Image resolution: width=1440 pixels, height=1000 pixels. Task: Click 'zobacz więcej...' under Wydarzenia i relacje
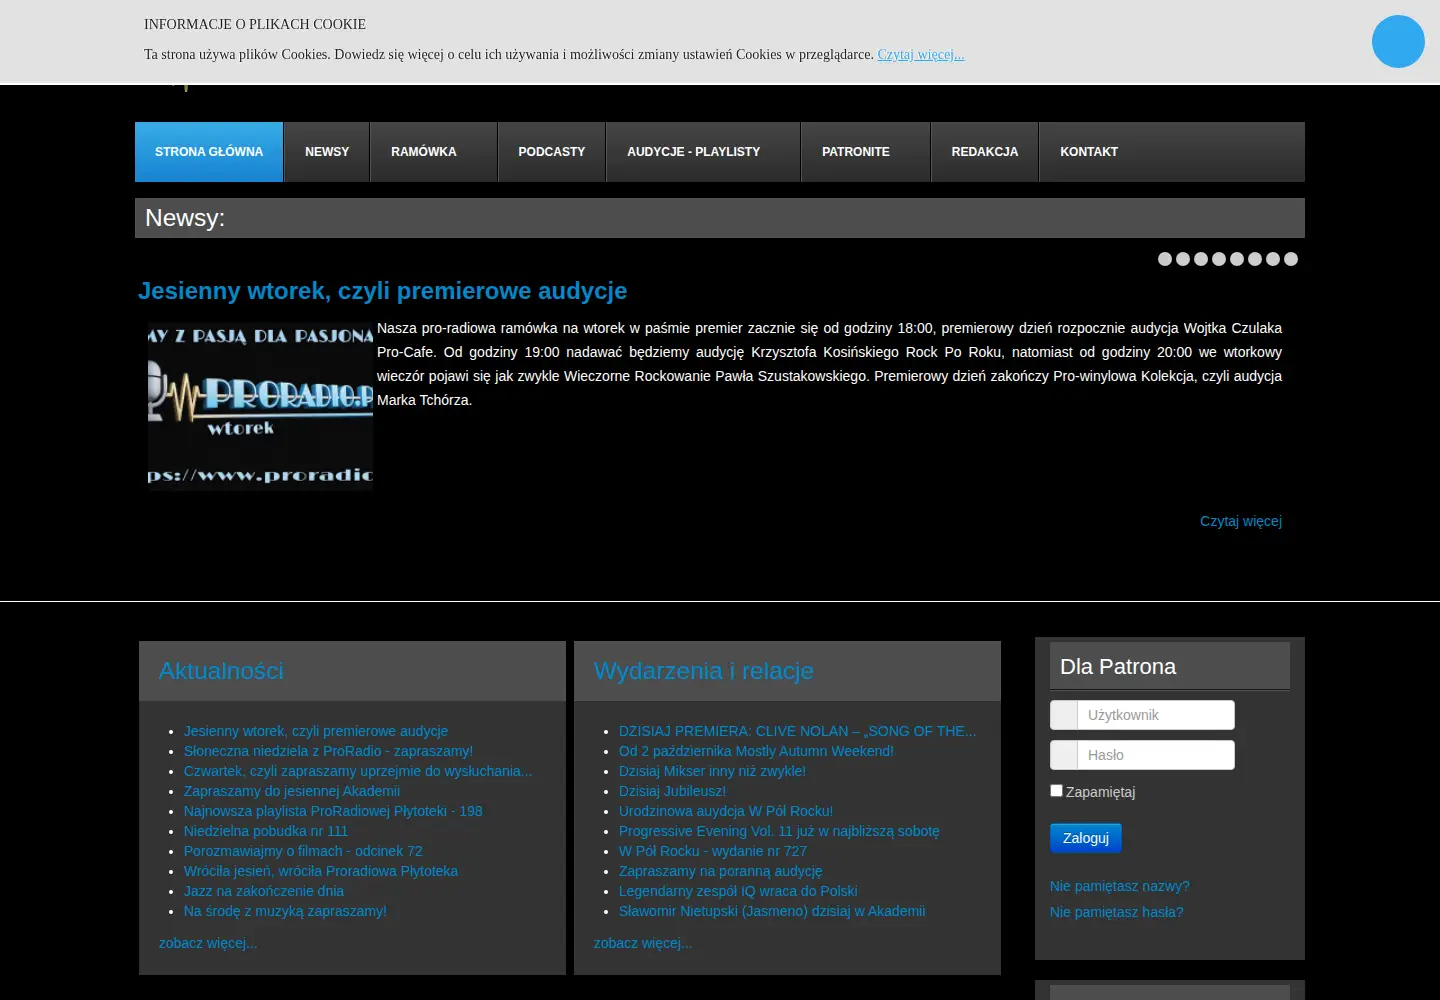pos(643,943)
